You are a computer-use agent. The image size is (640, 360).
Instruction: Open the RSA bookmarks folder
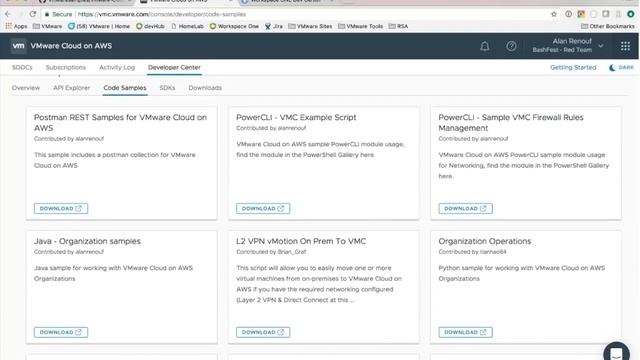(398, 26)
